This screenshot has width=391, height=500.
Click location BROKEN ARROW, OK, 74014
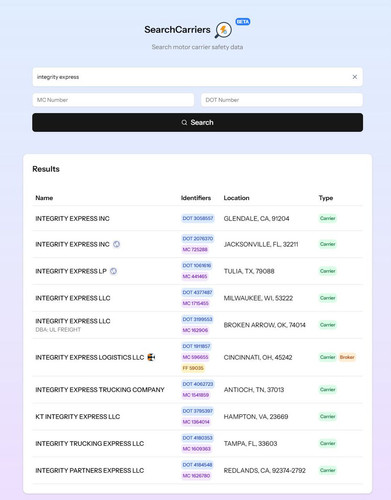[x=265, y=325]
